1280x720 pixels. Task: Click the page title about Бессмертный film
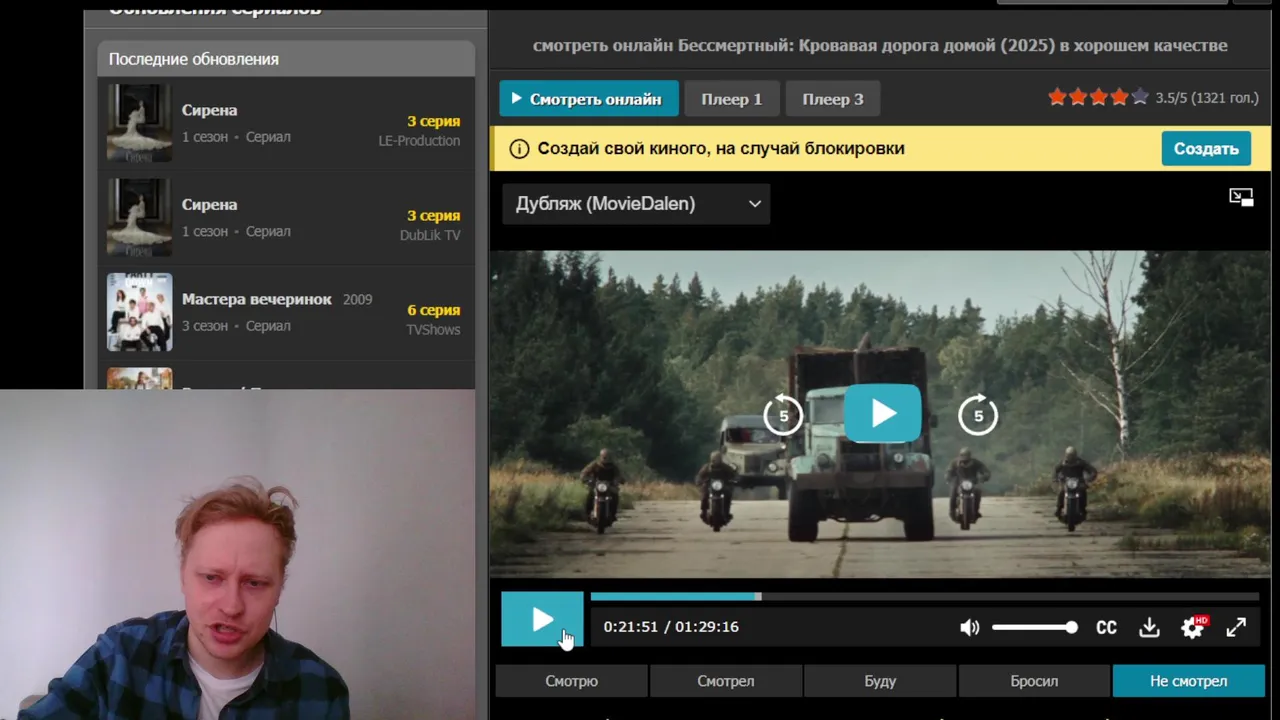click(x=880, y=45)
